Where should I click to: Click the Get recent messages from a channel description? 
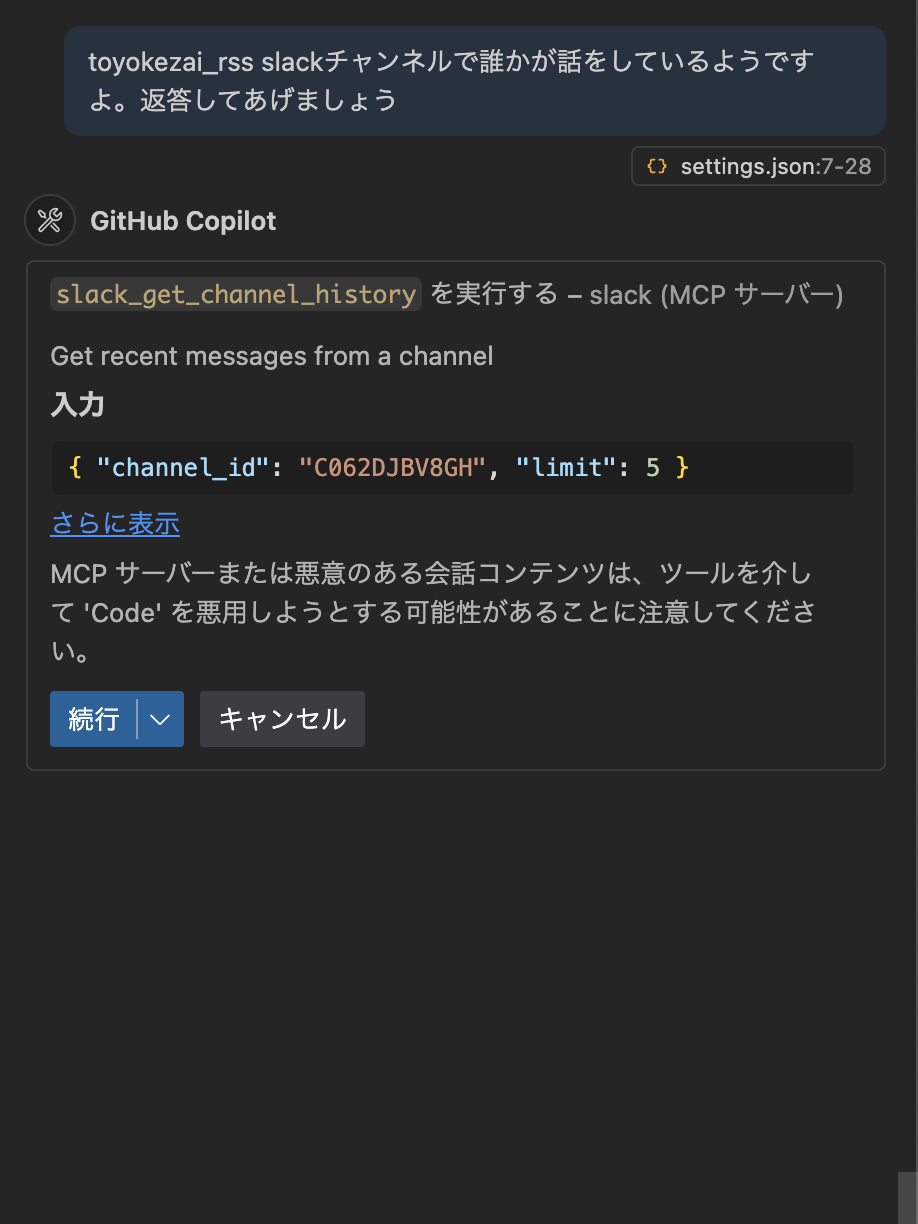point(272,356)
